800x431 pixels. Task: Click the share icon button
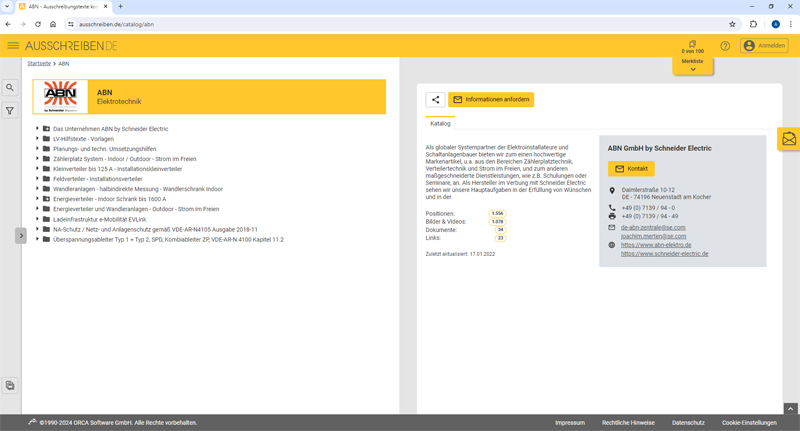pos(435,99)
